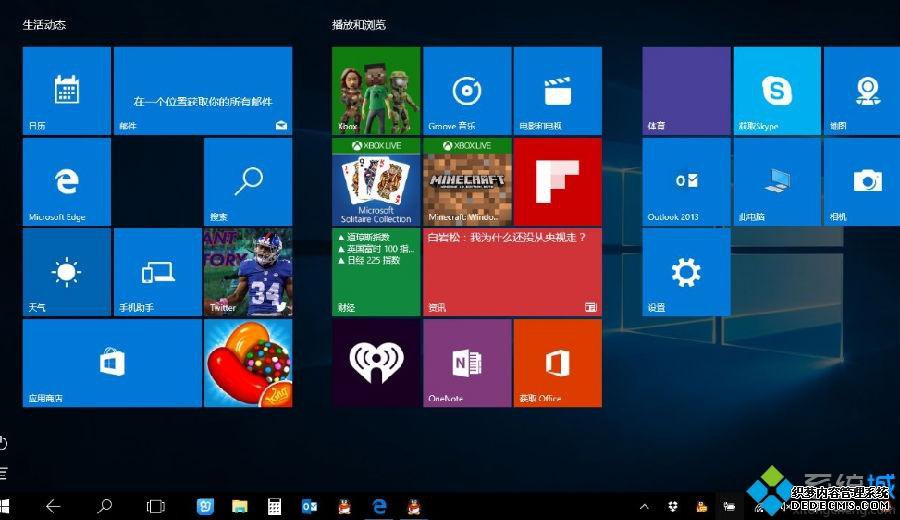Screen dimensions: 900x520
Task: Open the Get Skype tile
Action: (x=777, y=91)
